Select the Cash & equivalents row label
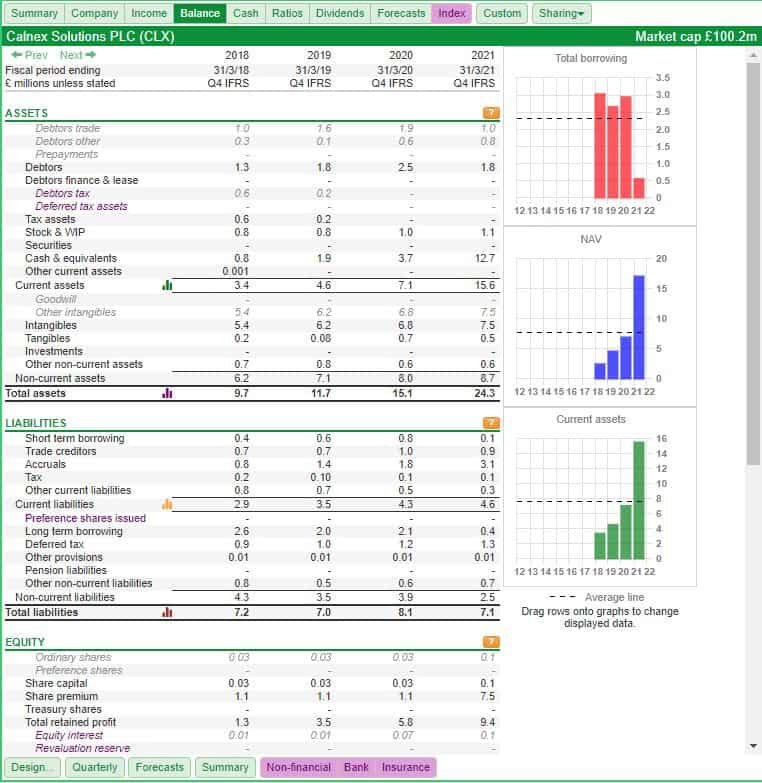This screenshot has width=762, height=783. pos(71,258)
